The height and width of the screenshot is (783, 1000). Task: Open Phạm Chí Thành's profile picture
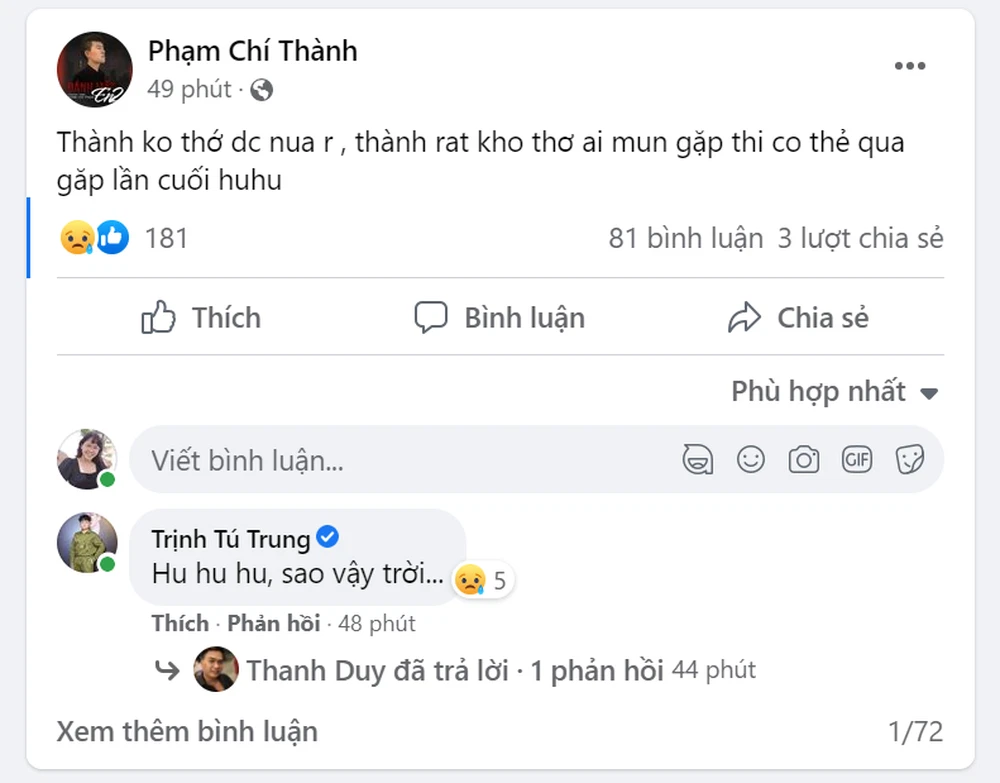(x=95, y=69)
